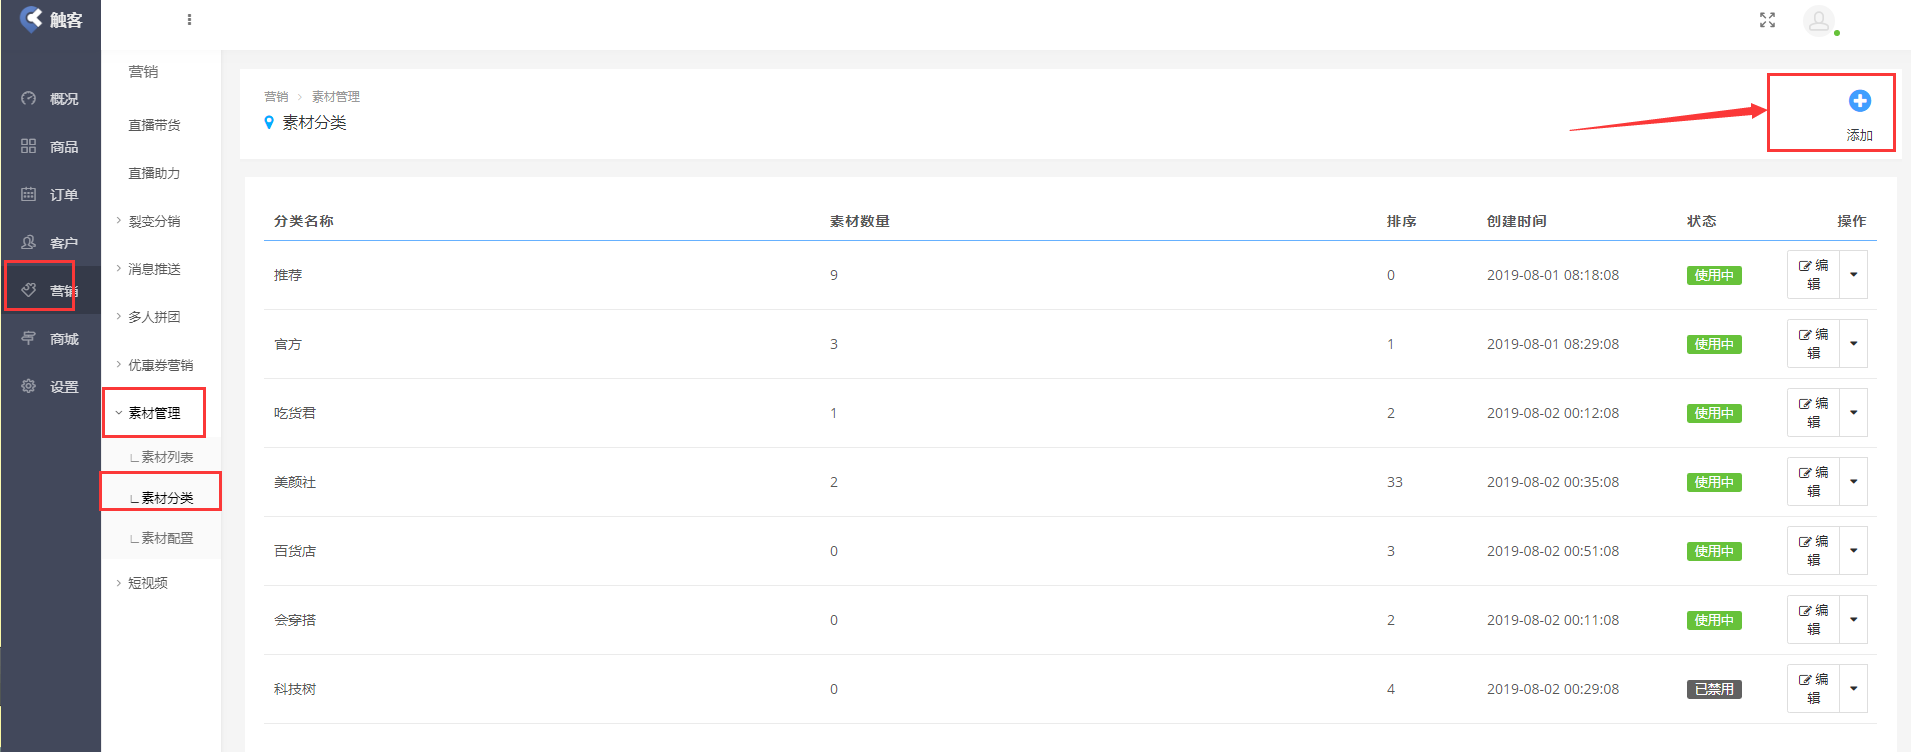1911x752 pixels.
Task: Click the 已禁用 status of 科技树
Action: click(x=1714, y=689)
